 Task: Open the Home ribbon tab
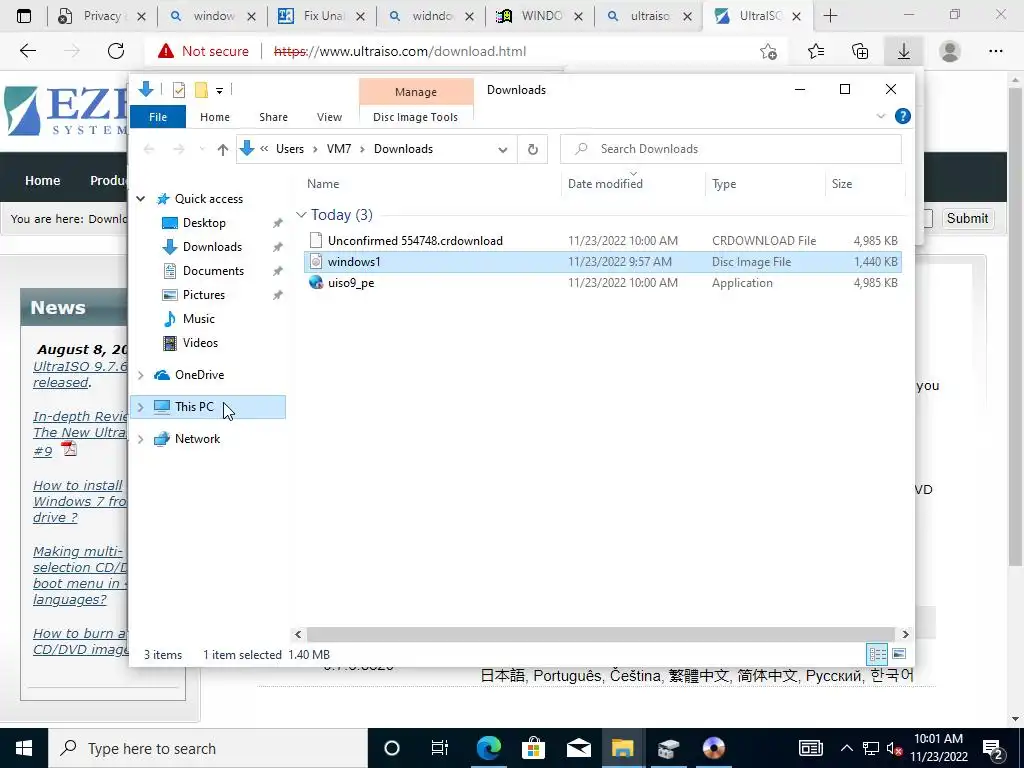[x=215, y=117]
